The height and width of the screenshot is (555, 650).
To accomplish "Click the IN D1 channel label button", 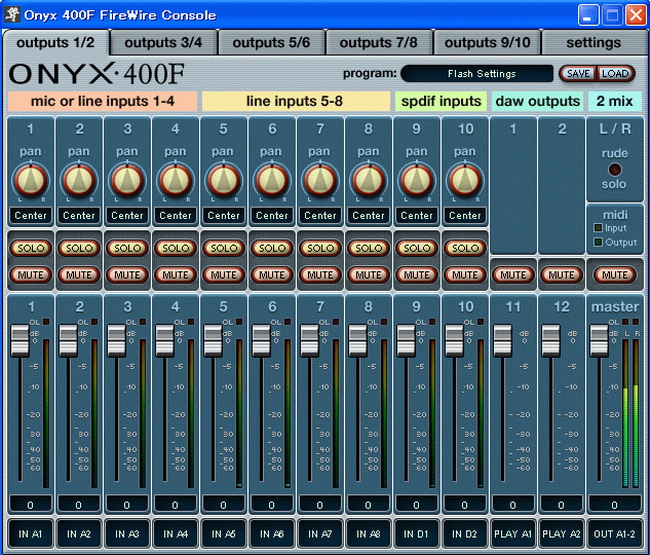I will 416,533.
